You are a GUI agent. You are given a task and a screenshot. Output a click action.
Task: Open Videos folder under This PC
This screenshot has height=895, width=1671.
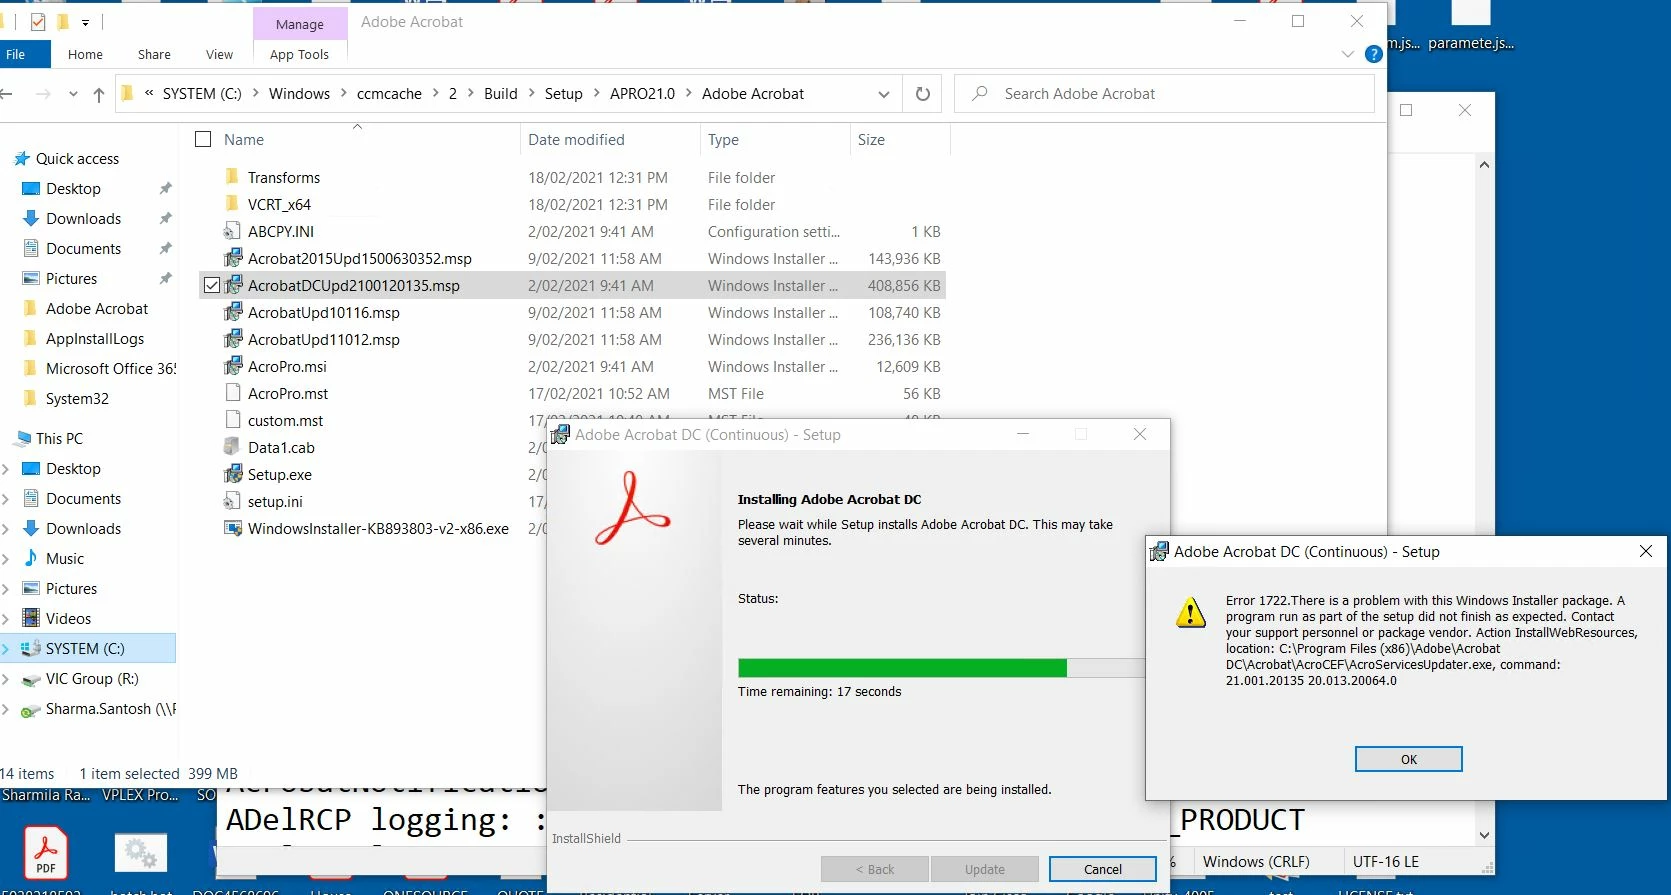point(68,618)
